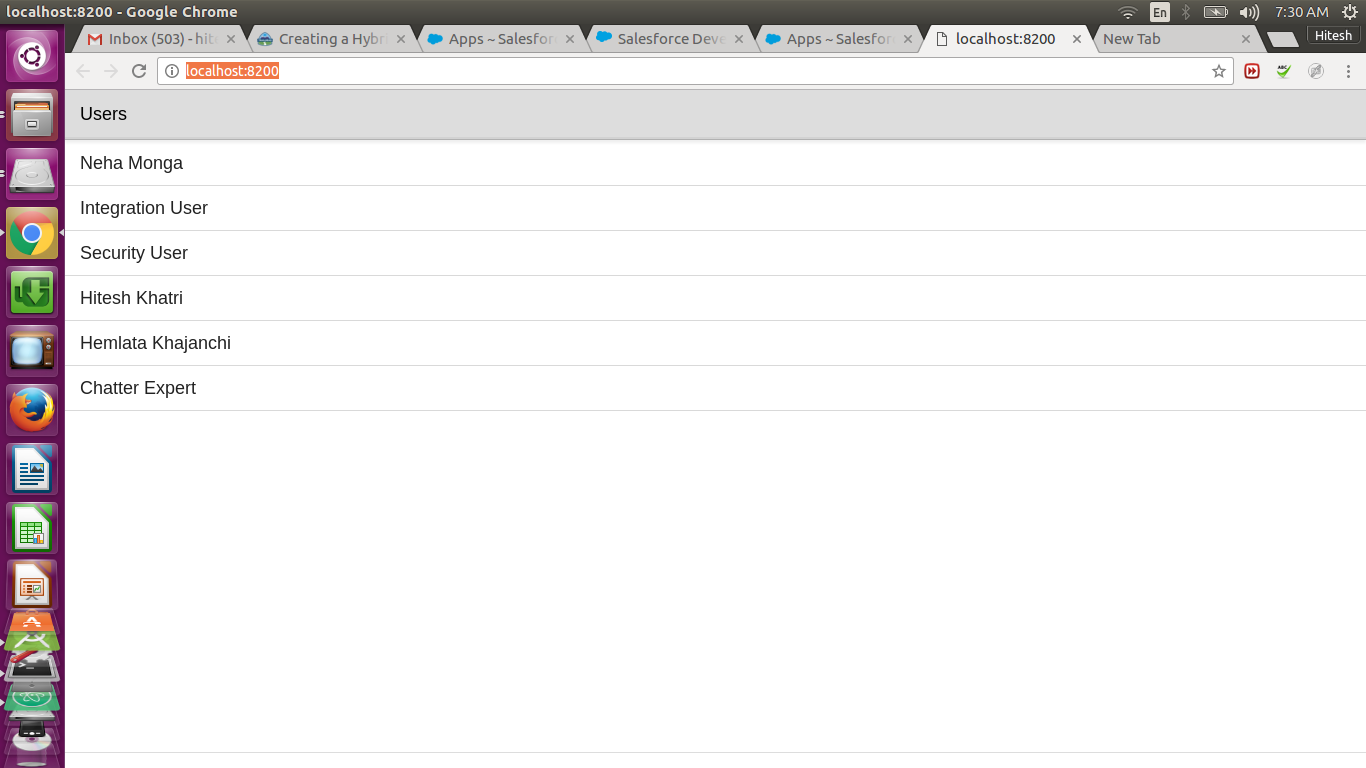The image size is (1366, 768).
Task: Open the disk drive launcher icon
Action: coord(32,174)
